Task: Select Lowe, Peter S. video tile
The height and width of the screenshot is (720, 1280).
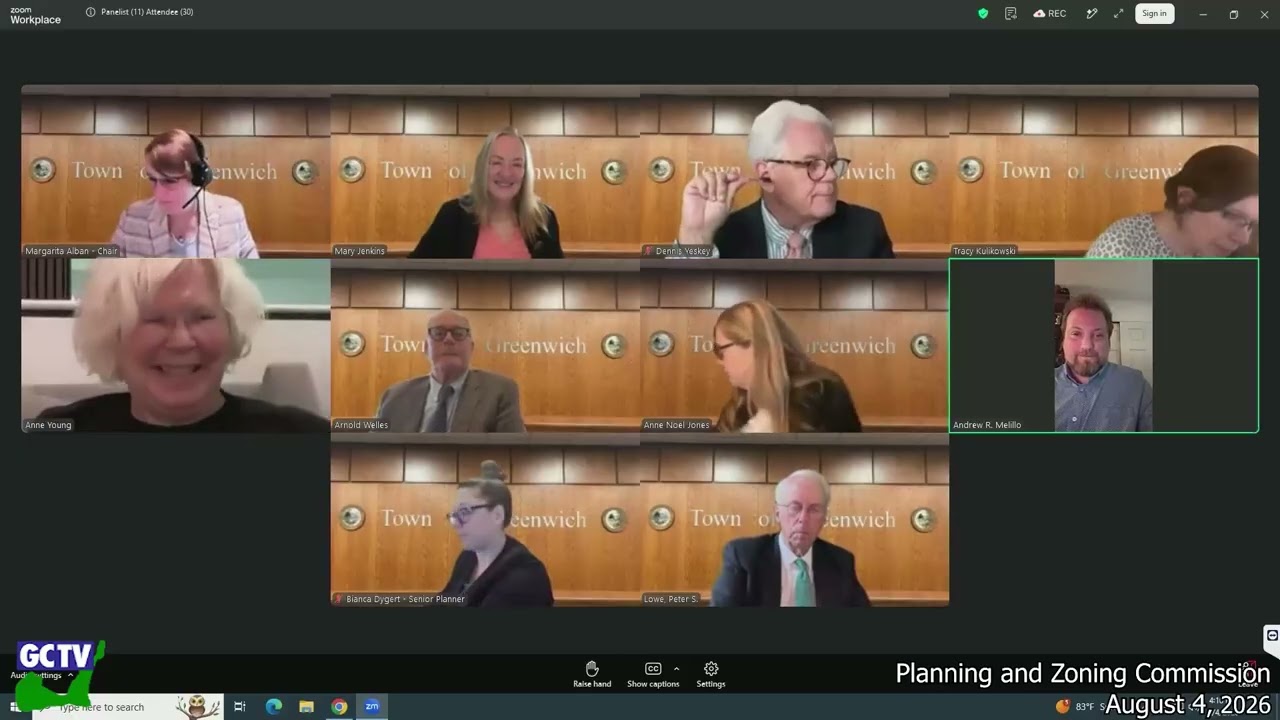Action: click(x=794, y=519)
